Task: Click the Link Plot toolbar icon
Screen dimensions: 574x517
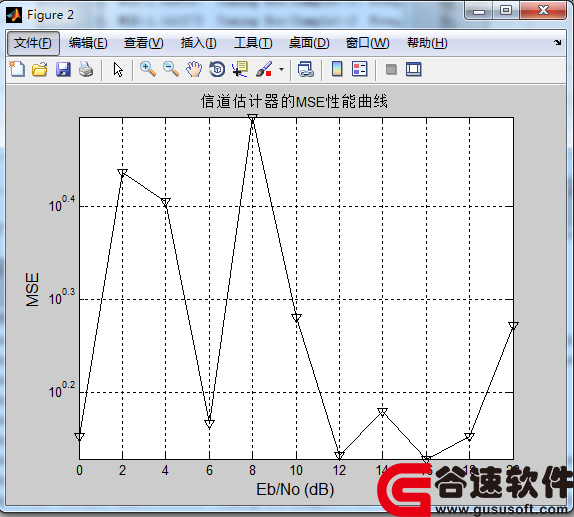Action: coord(305,69)
